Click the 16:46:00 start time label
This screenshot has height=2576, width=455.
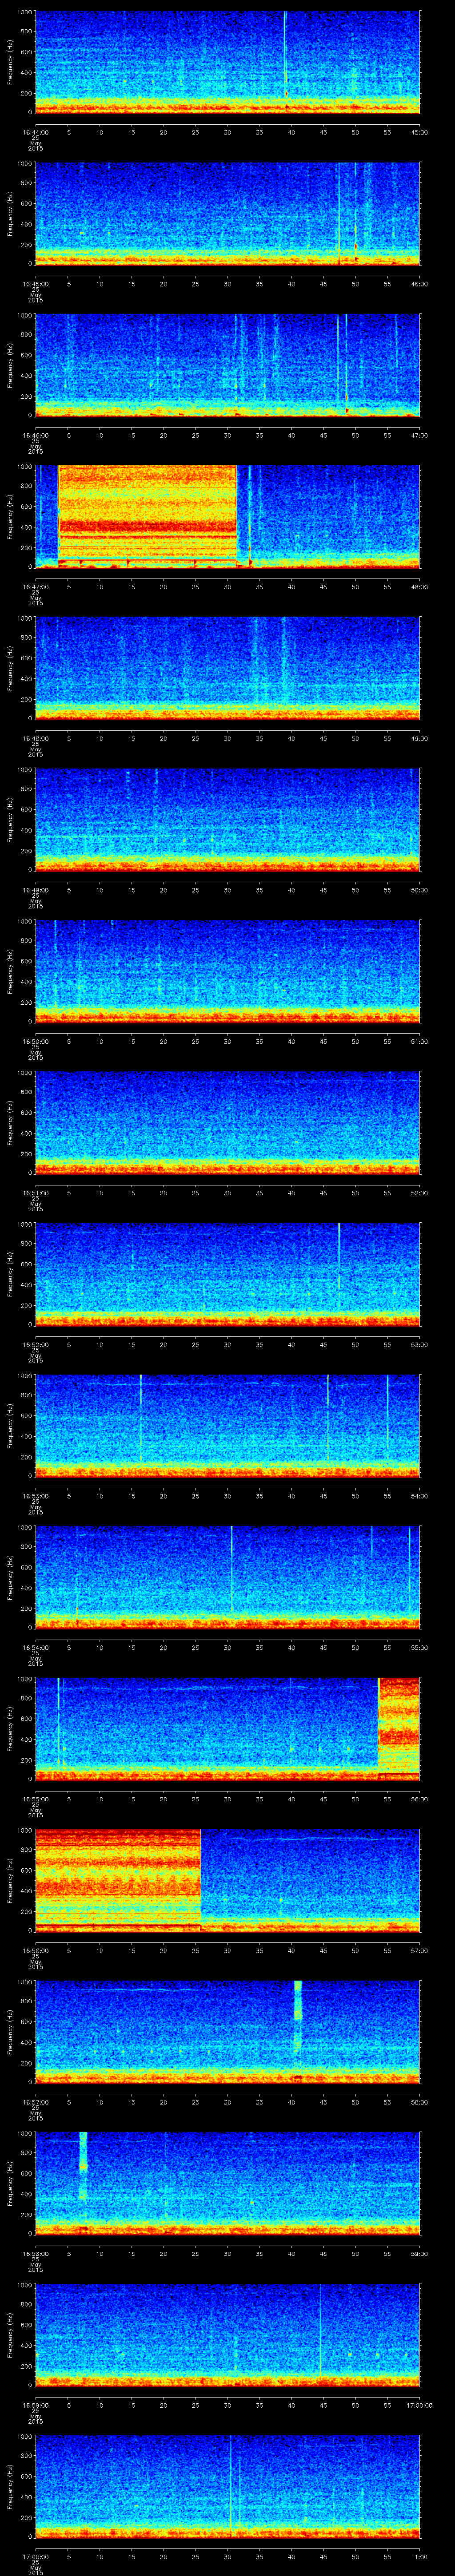(x=36, y=435)
